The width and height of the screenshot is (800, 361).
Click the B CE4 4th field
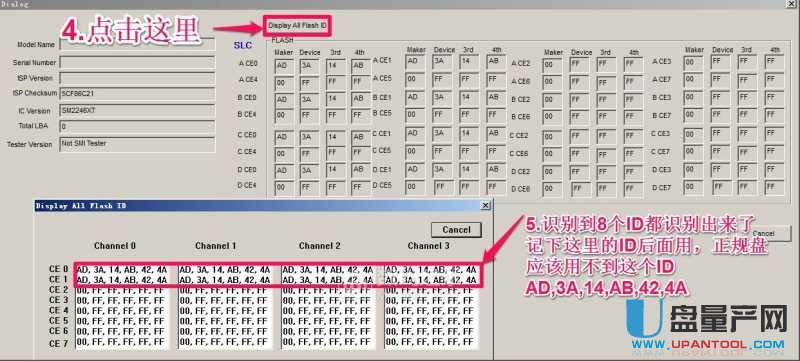point(361,116)
